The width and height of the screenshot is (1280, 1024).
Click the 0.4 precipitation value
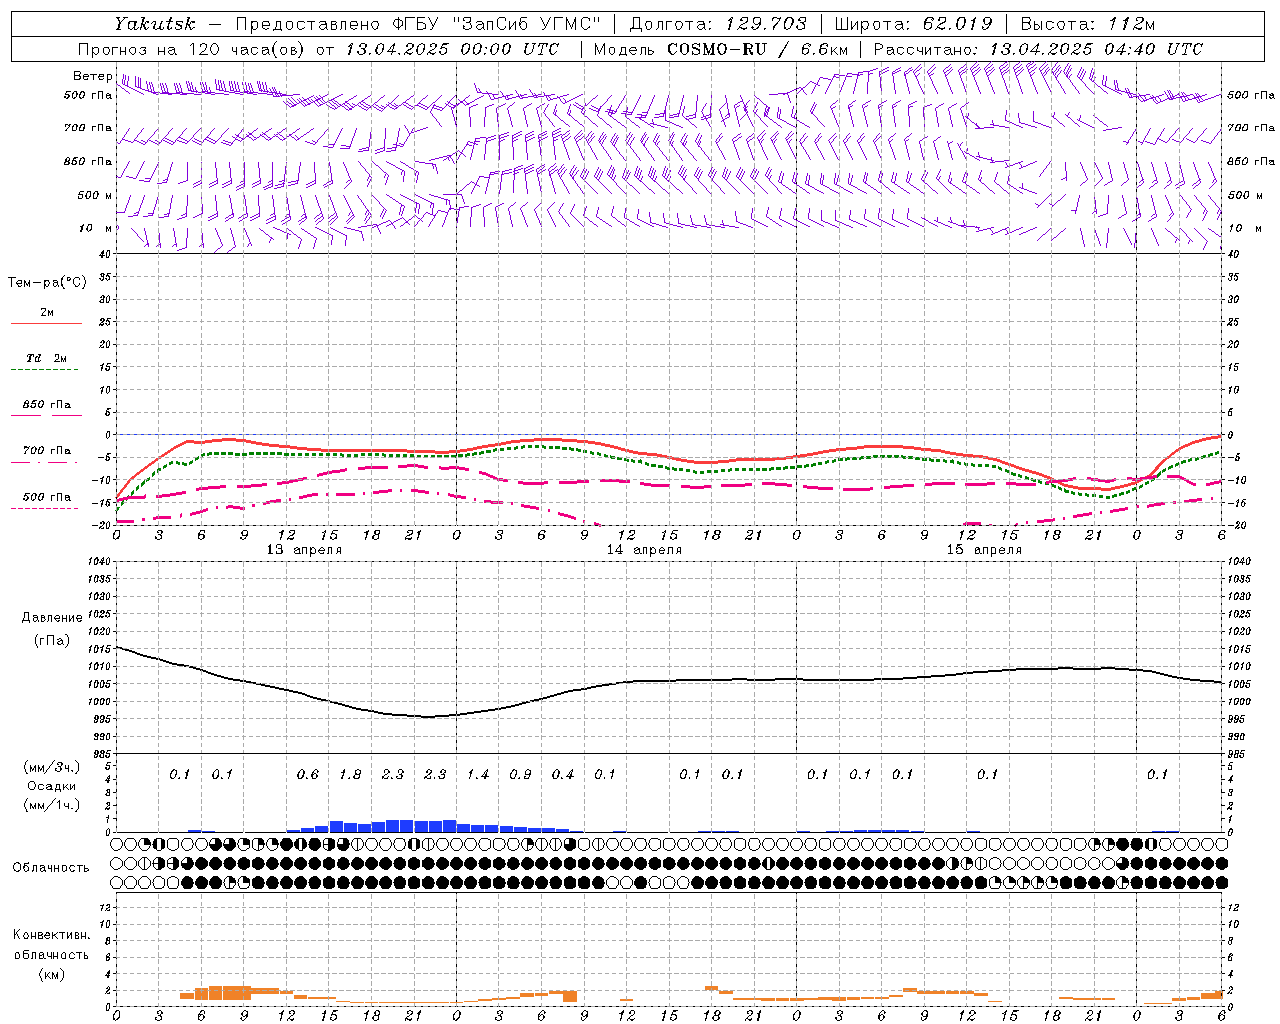point(563,775)
